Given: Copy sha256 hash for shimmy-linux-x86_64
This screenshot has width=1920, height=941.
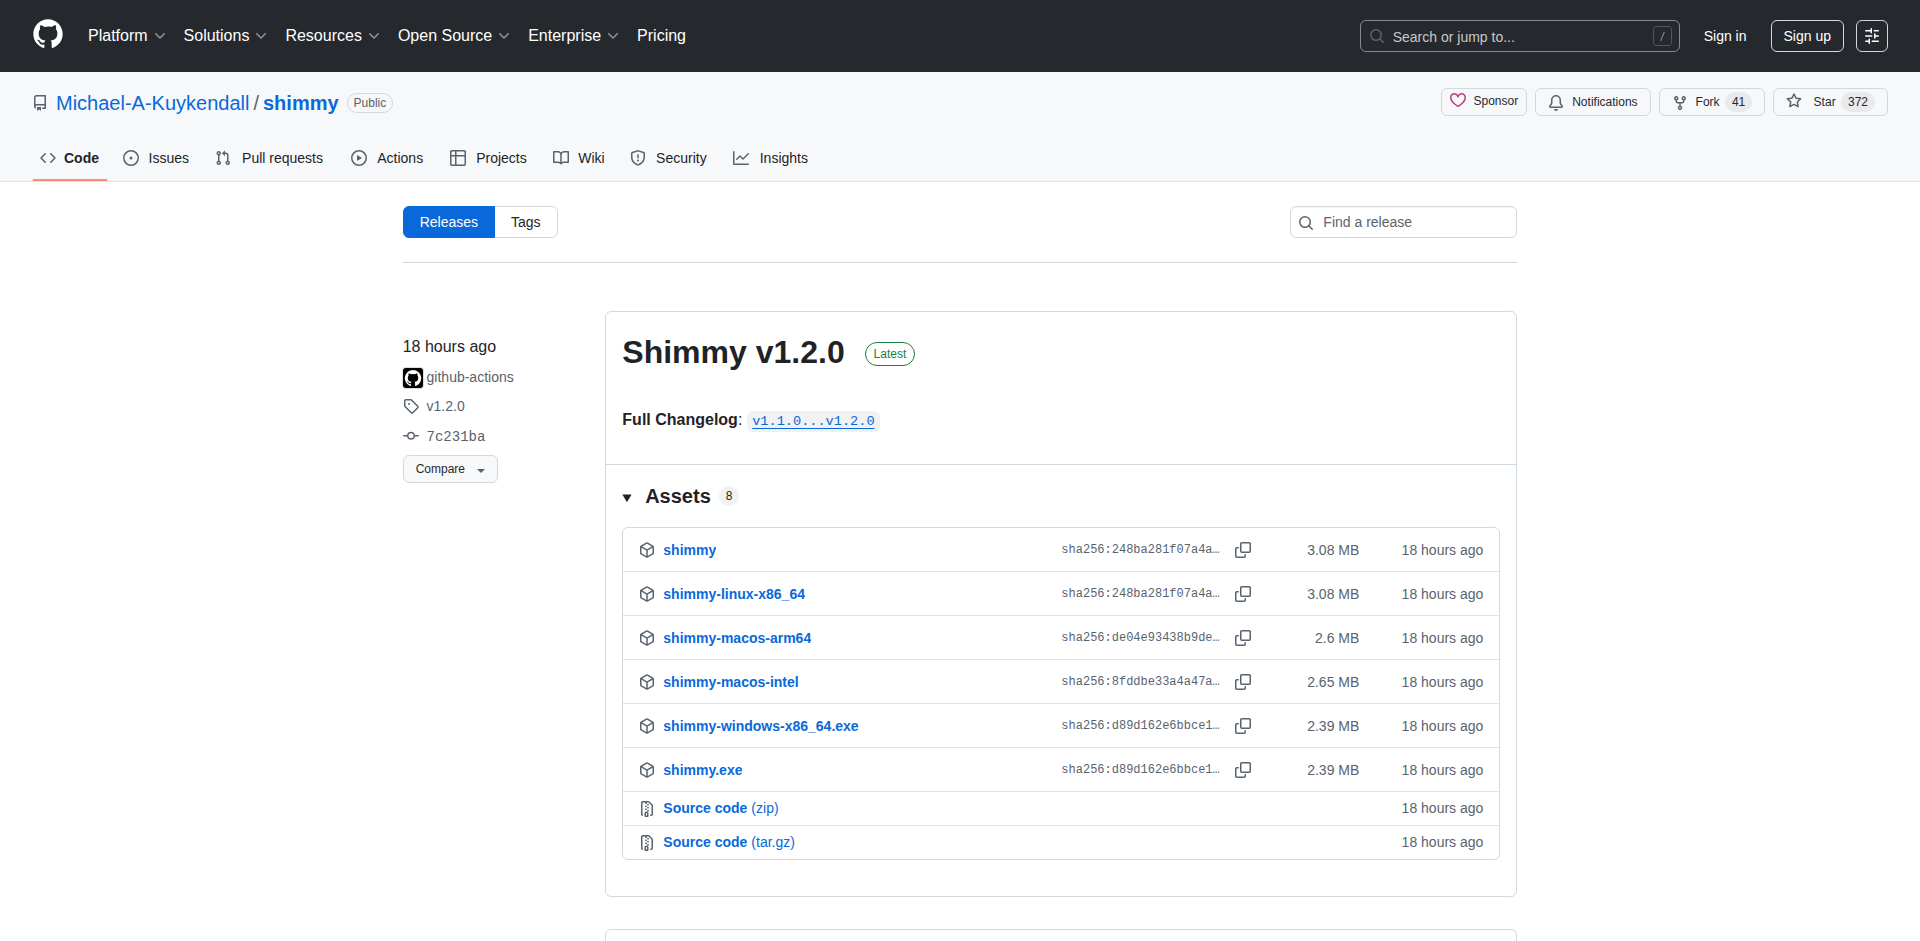Looking at the screenshot, I should [x=1243, y=594].
